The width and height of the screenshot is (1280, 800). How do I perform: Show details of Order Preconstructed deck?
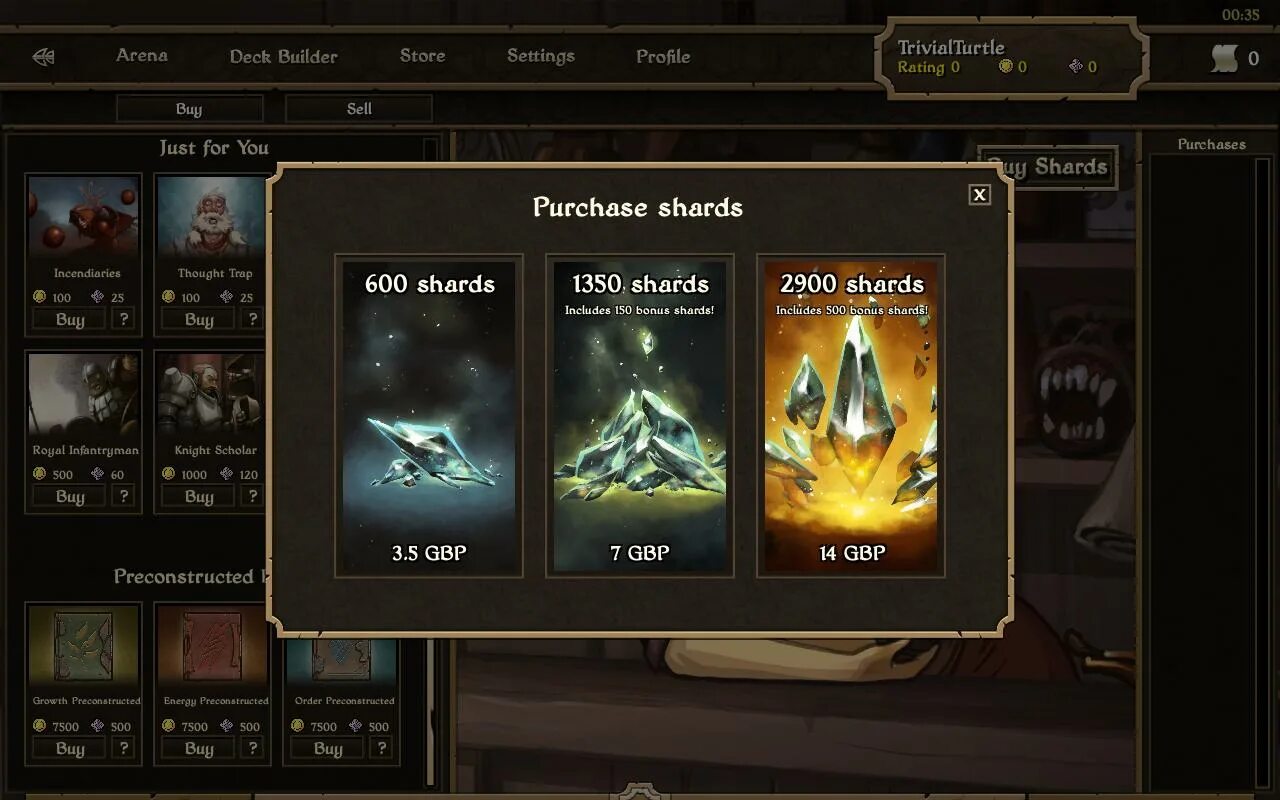pos(381,748)
